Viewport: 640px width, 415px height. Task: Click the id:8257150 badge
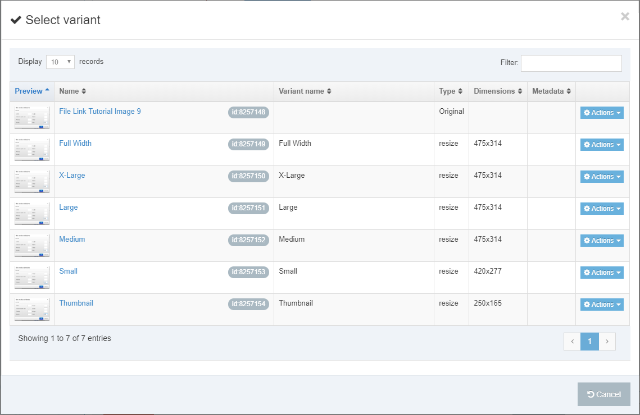pos(248,176)
